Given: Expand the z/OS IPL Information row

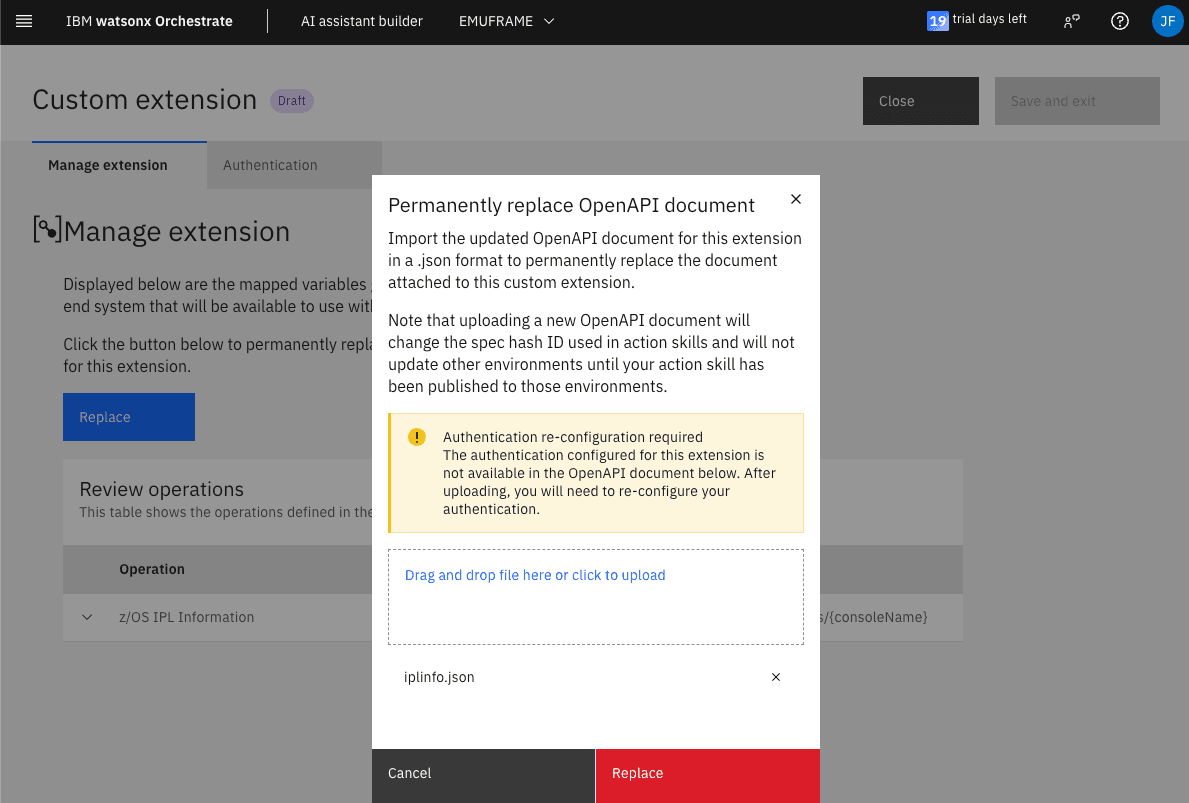Looking at the screenshot, I should 87,617.
